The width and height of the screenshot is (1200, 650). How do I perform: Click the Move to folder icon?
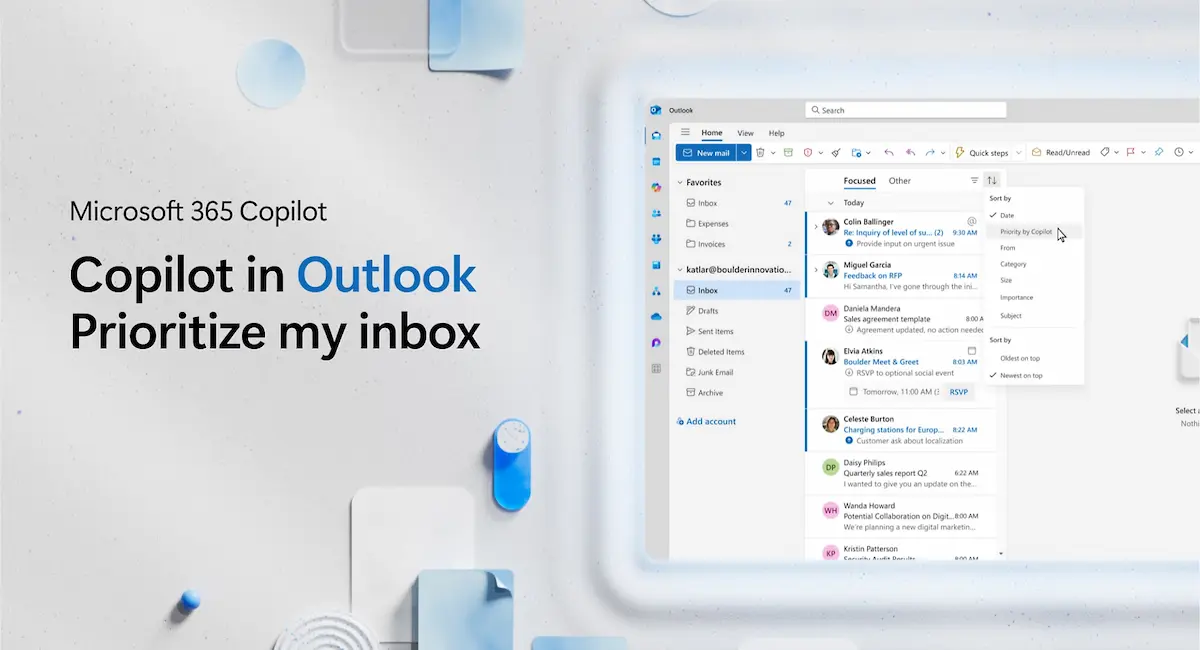click(857, 152)
